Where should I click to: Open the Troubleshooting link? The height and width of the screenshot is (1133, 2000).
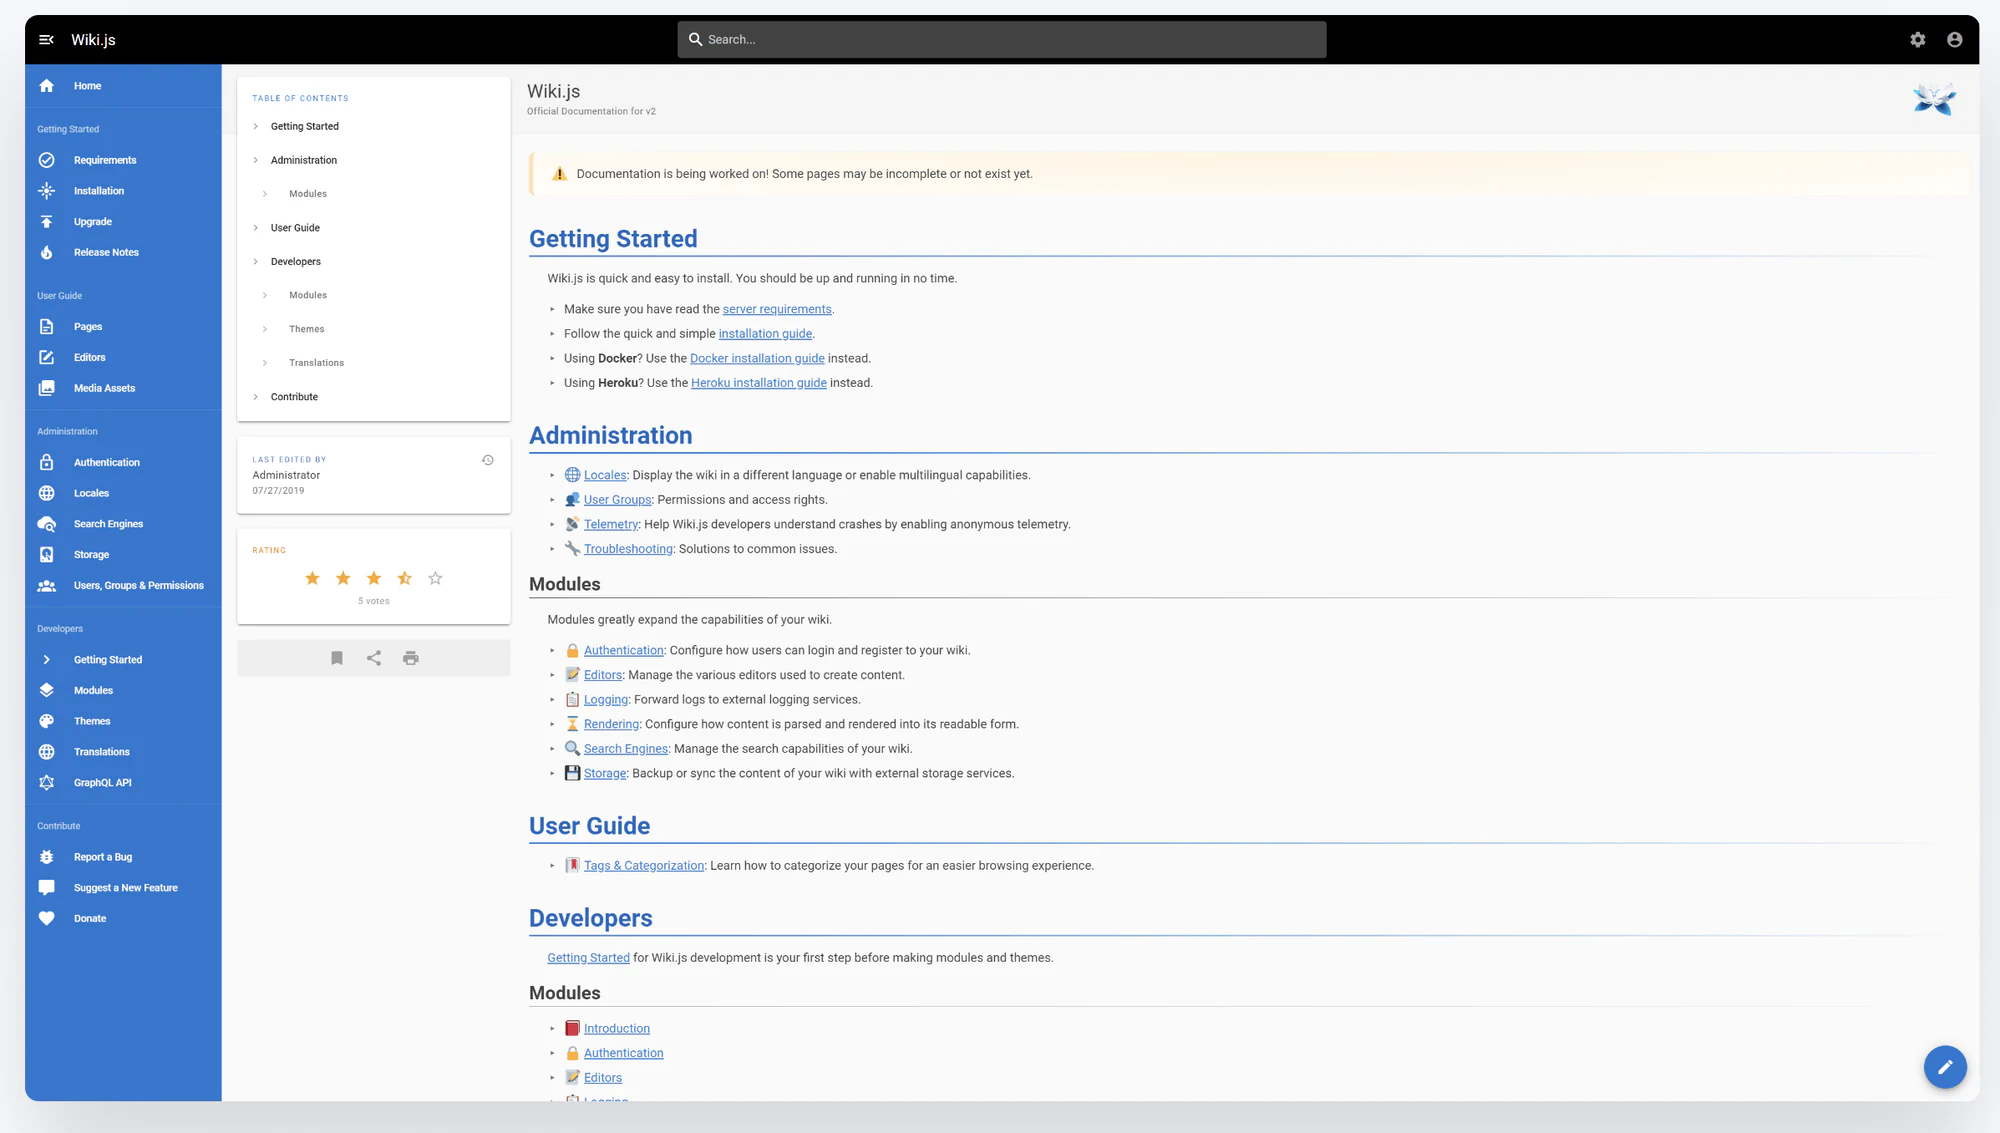(628, 549)
